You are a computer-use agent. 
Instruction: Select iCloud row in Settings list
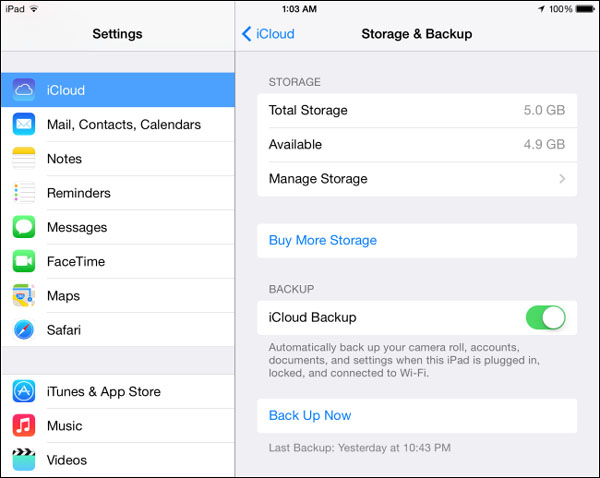[x=118, y=90]
